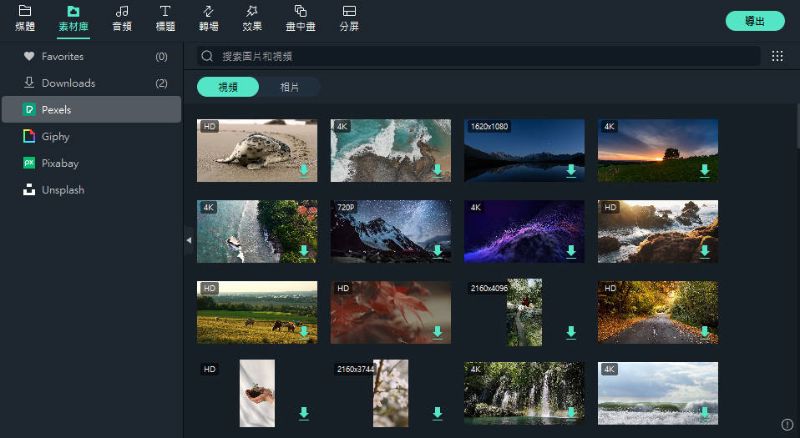Viewport: 800px width, 438px height.
Task: Open the Audio tab with music note
Action: pos(122,18)
